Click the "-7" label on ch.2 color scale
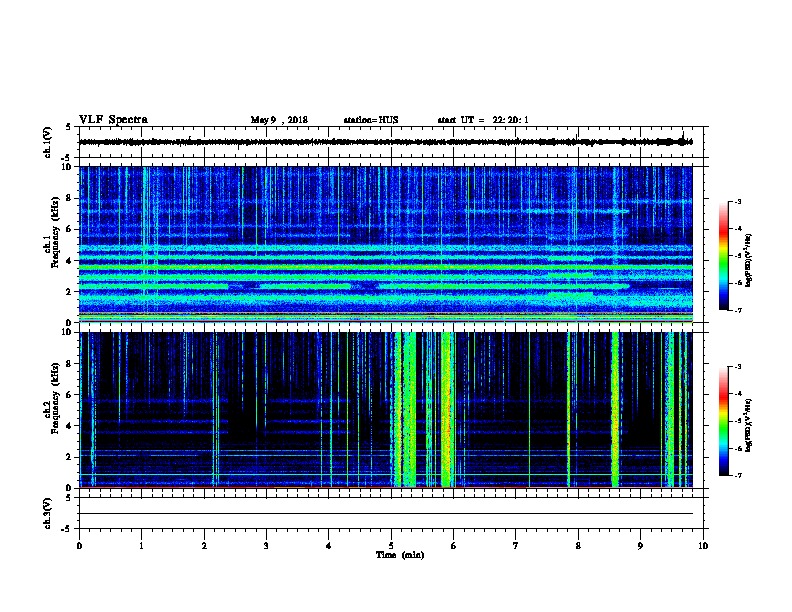 pyautogui.click(x=738, y=475)
